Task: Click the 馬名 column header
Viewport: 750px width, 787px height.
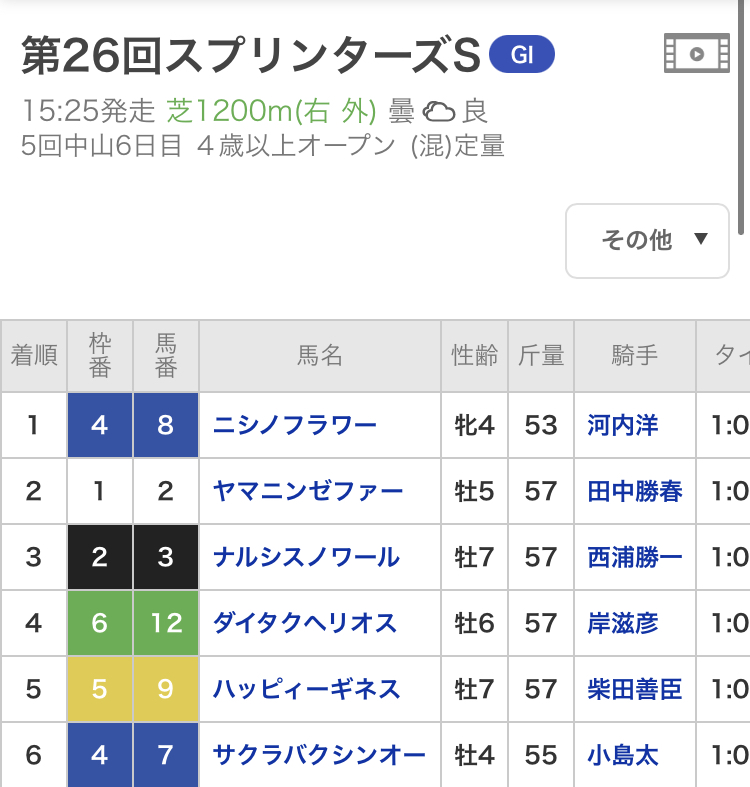Action: point(320,356)
